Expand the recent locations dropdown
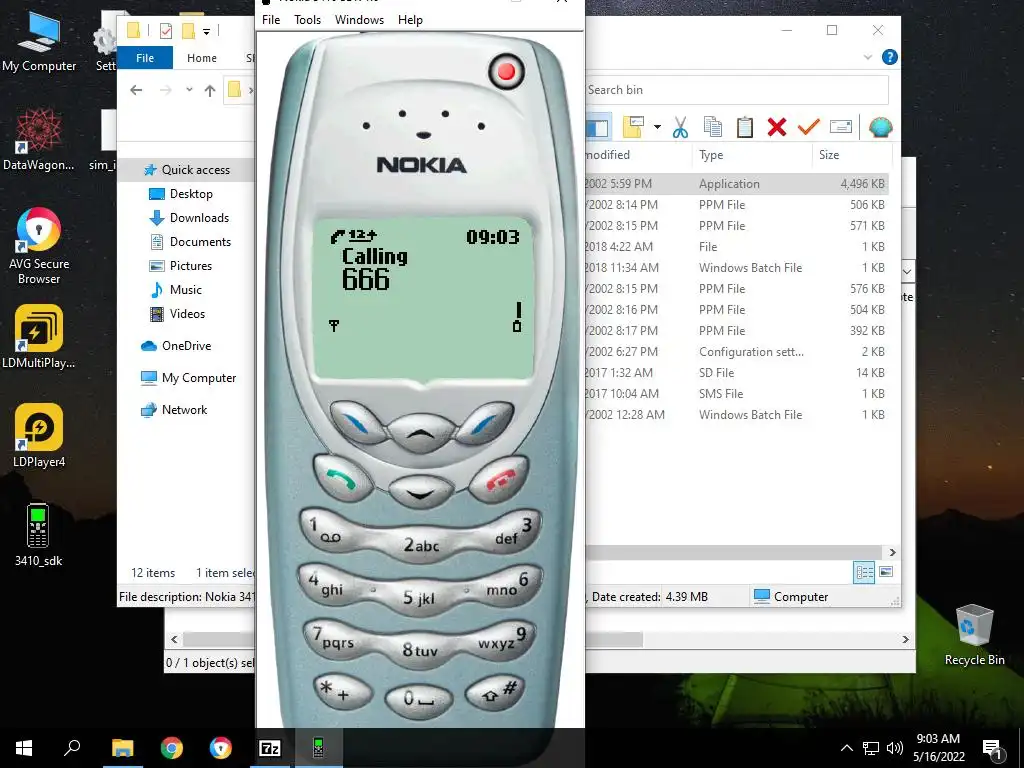The width and height of the screenshot is (1024, 768). 189,89
